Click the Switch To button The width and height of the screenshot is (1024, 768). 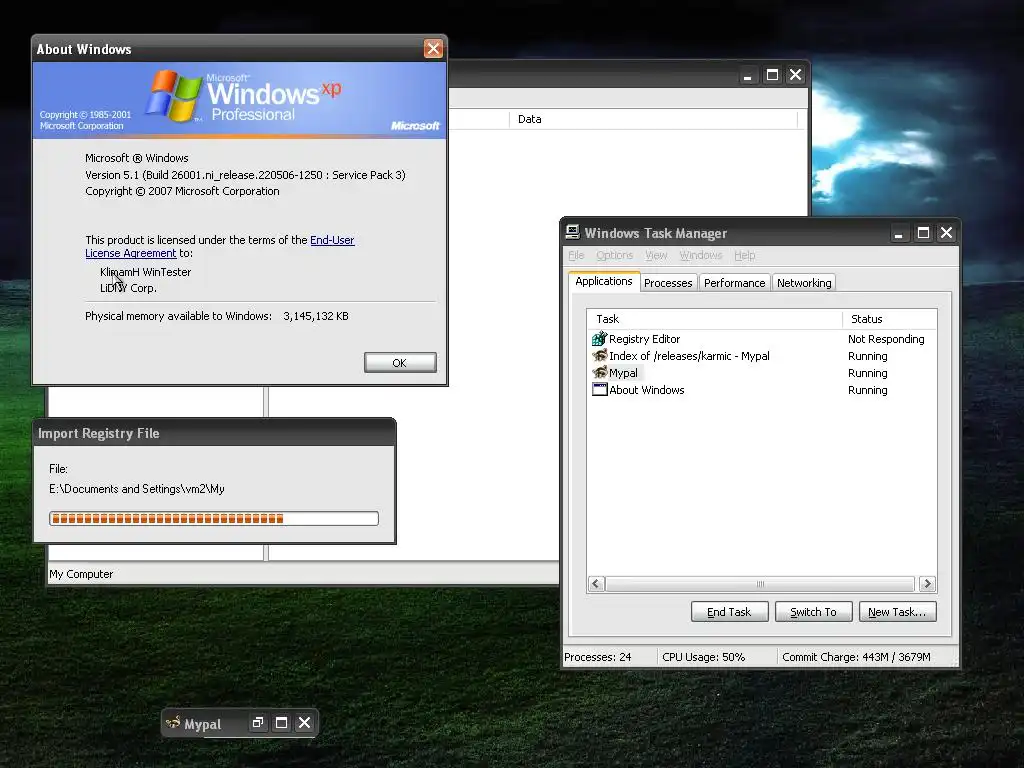coord(813,612)
